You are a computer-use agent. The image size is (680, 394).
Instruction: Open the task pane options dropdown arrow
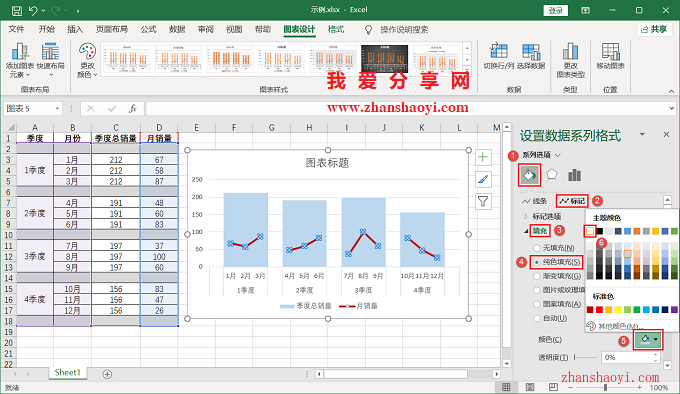642,134
